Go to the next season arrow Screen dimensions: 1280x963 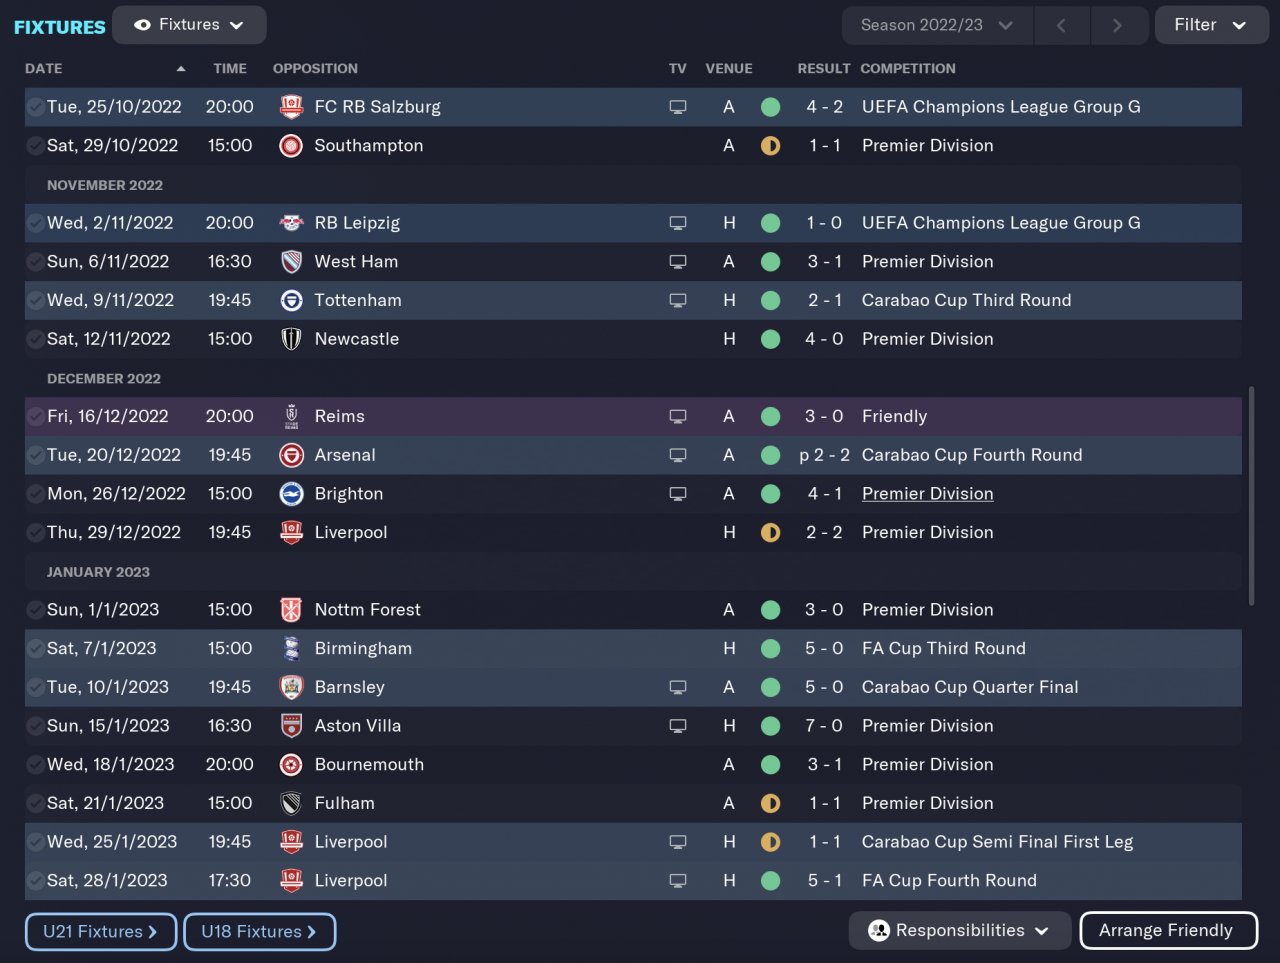[1117, 25]
